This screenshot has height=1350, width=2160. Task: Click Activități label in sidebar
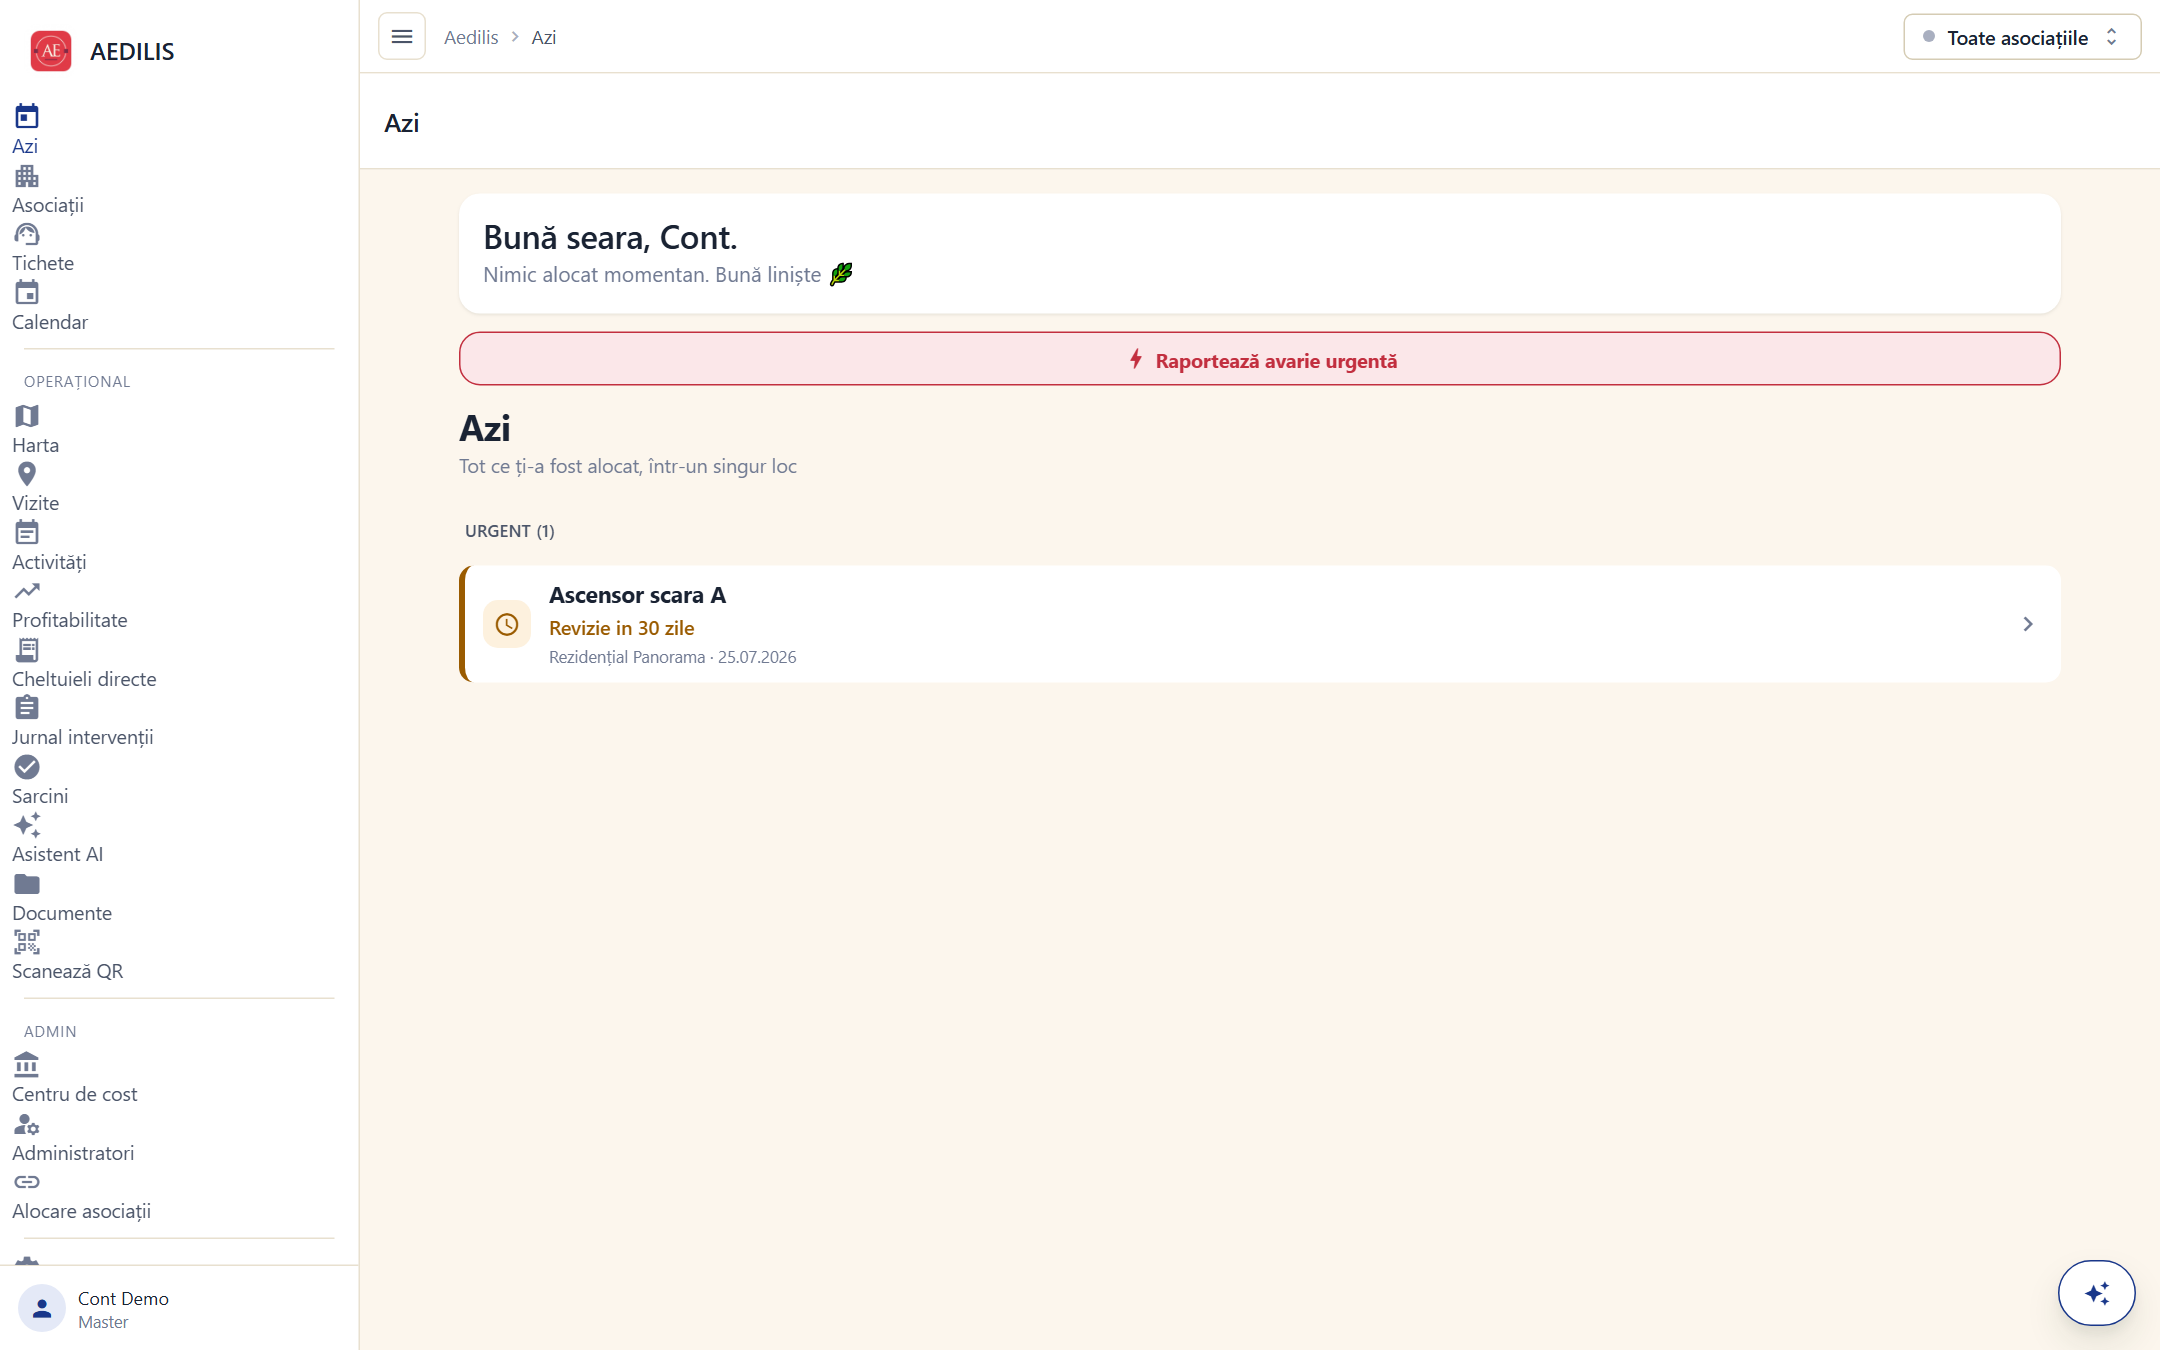(49, 562)
